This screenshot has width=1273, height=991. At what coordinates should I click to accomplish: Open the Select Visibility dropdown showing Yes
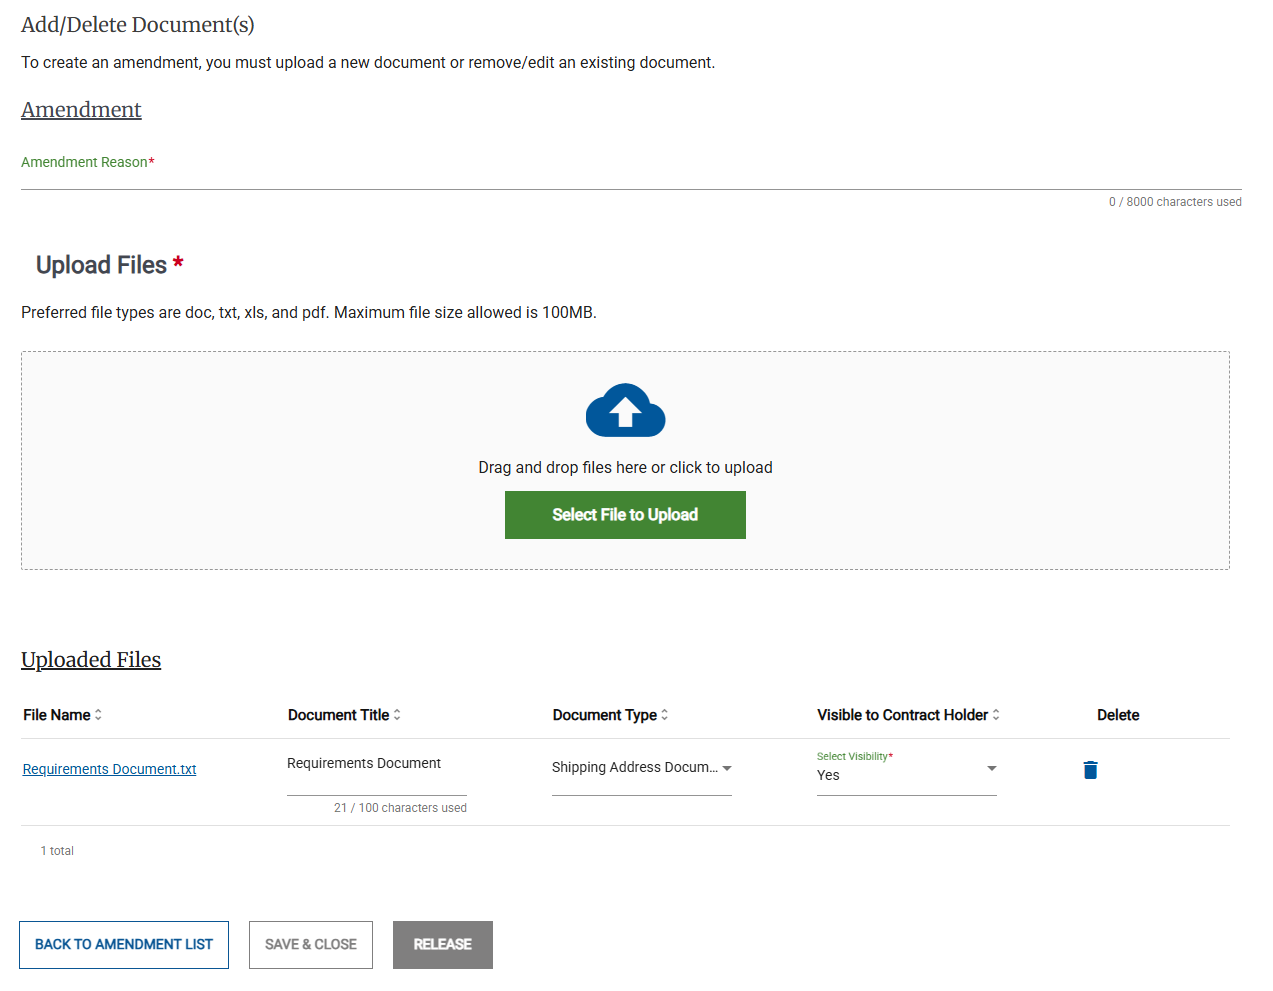click(x=900, y=775)
